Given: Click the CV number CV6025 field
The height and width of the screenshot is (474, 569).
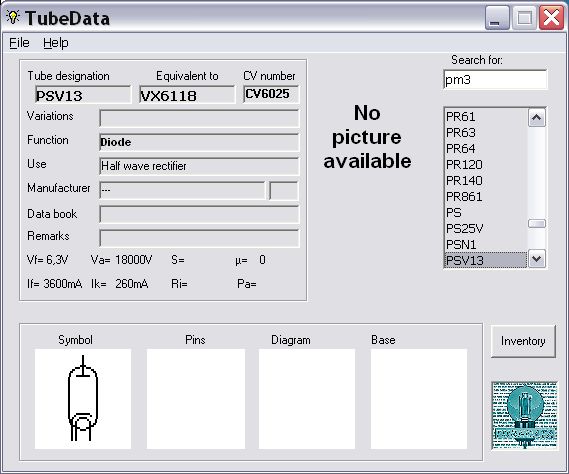Looking at the screenshot, I should click(x=271, y=94).
